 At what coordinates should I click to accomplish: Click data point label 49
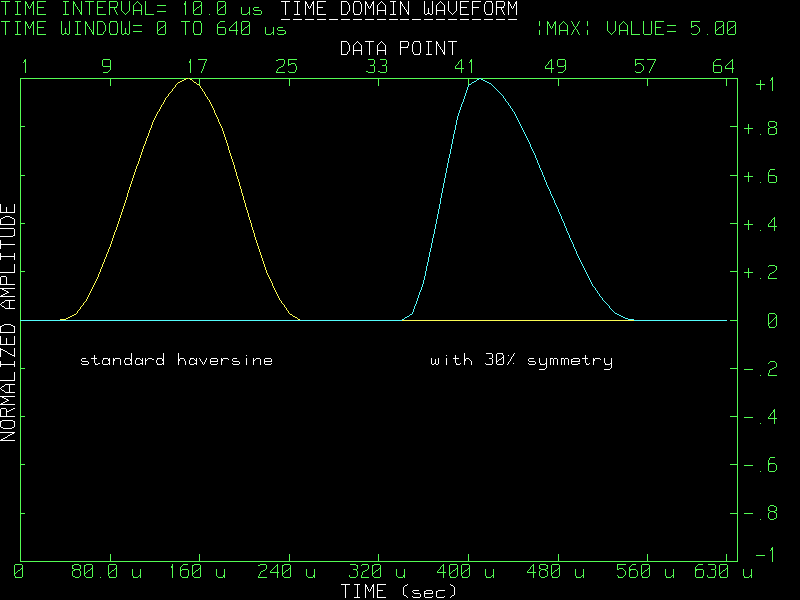[556, 67]
